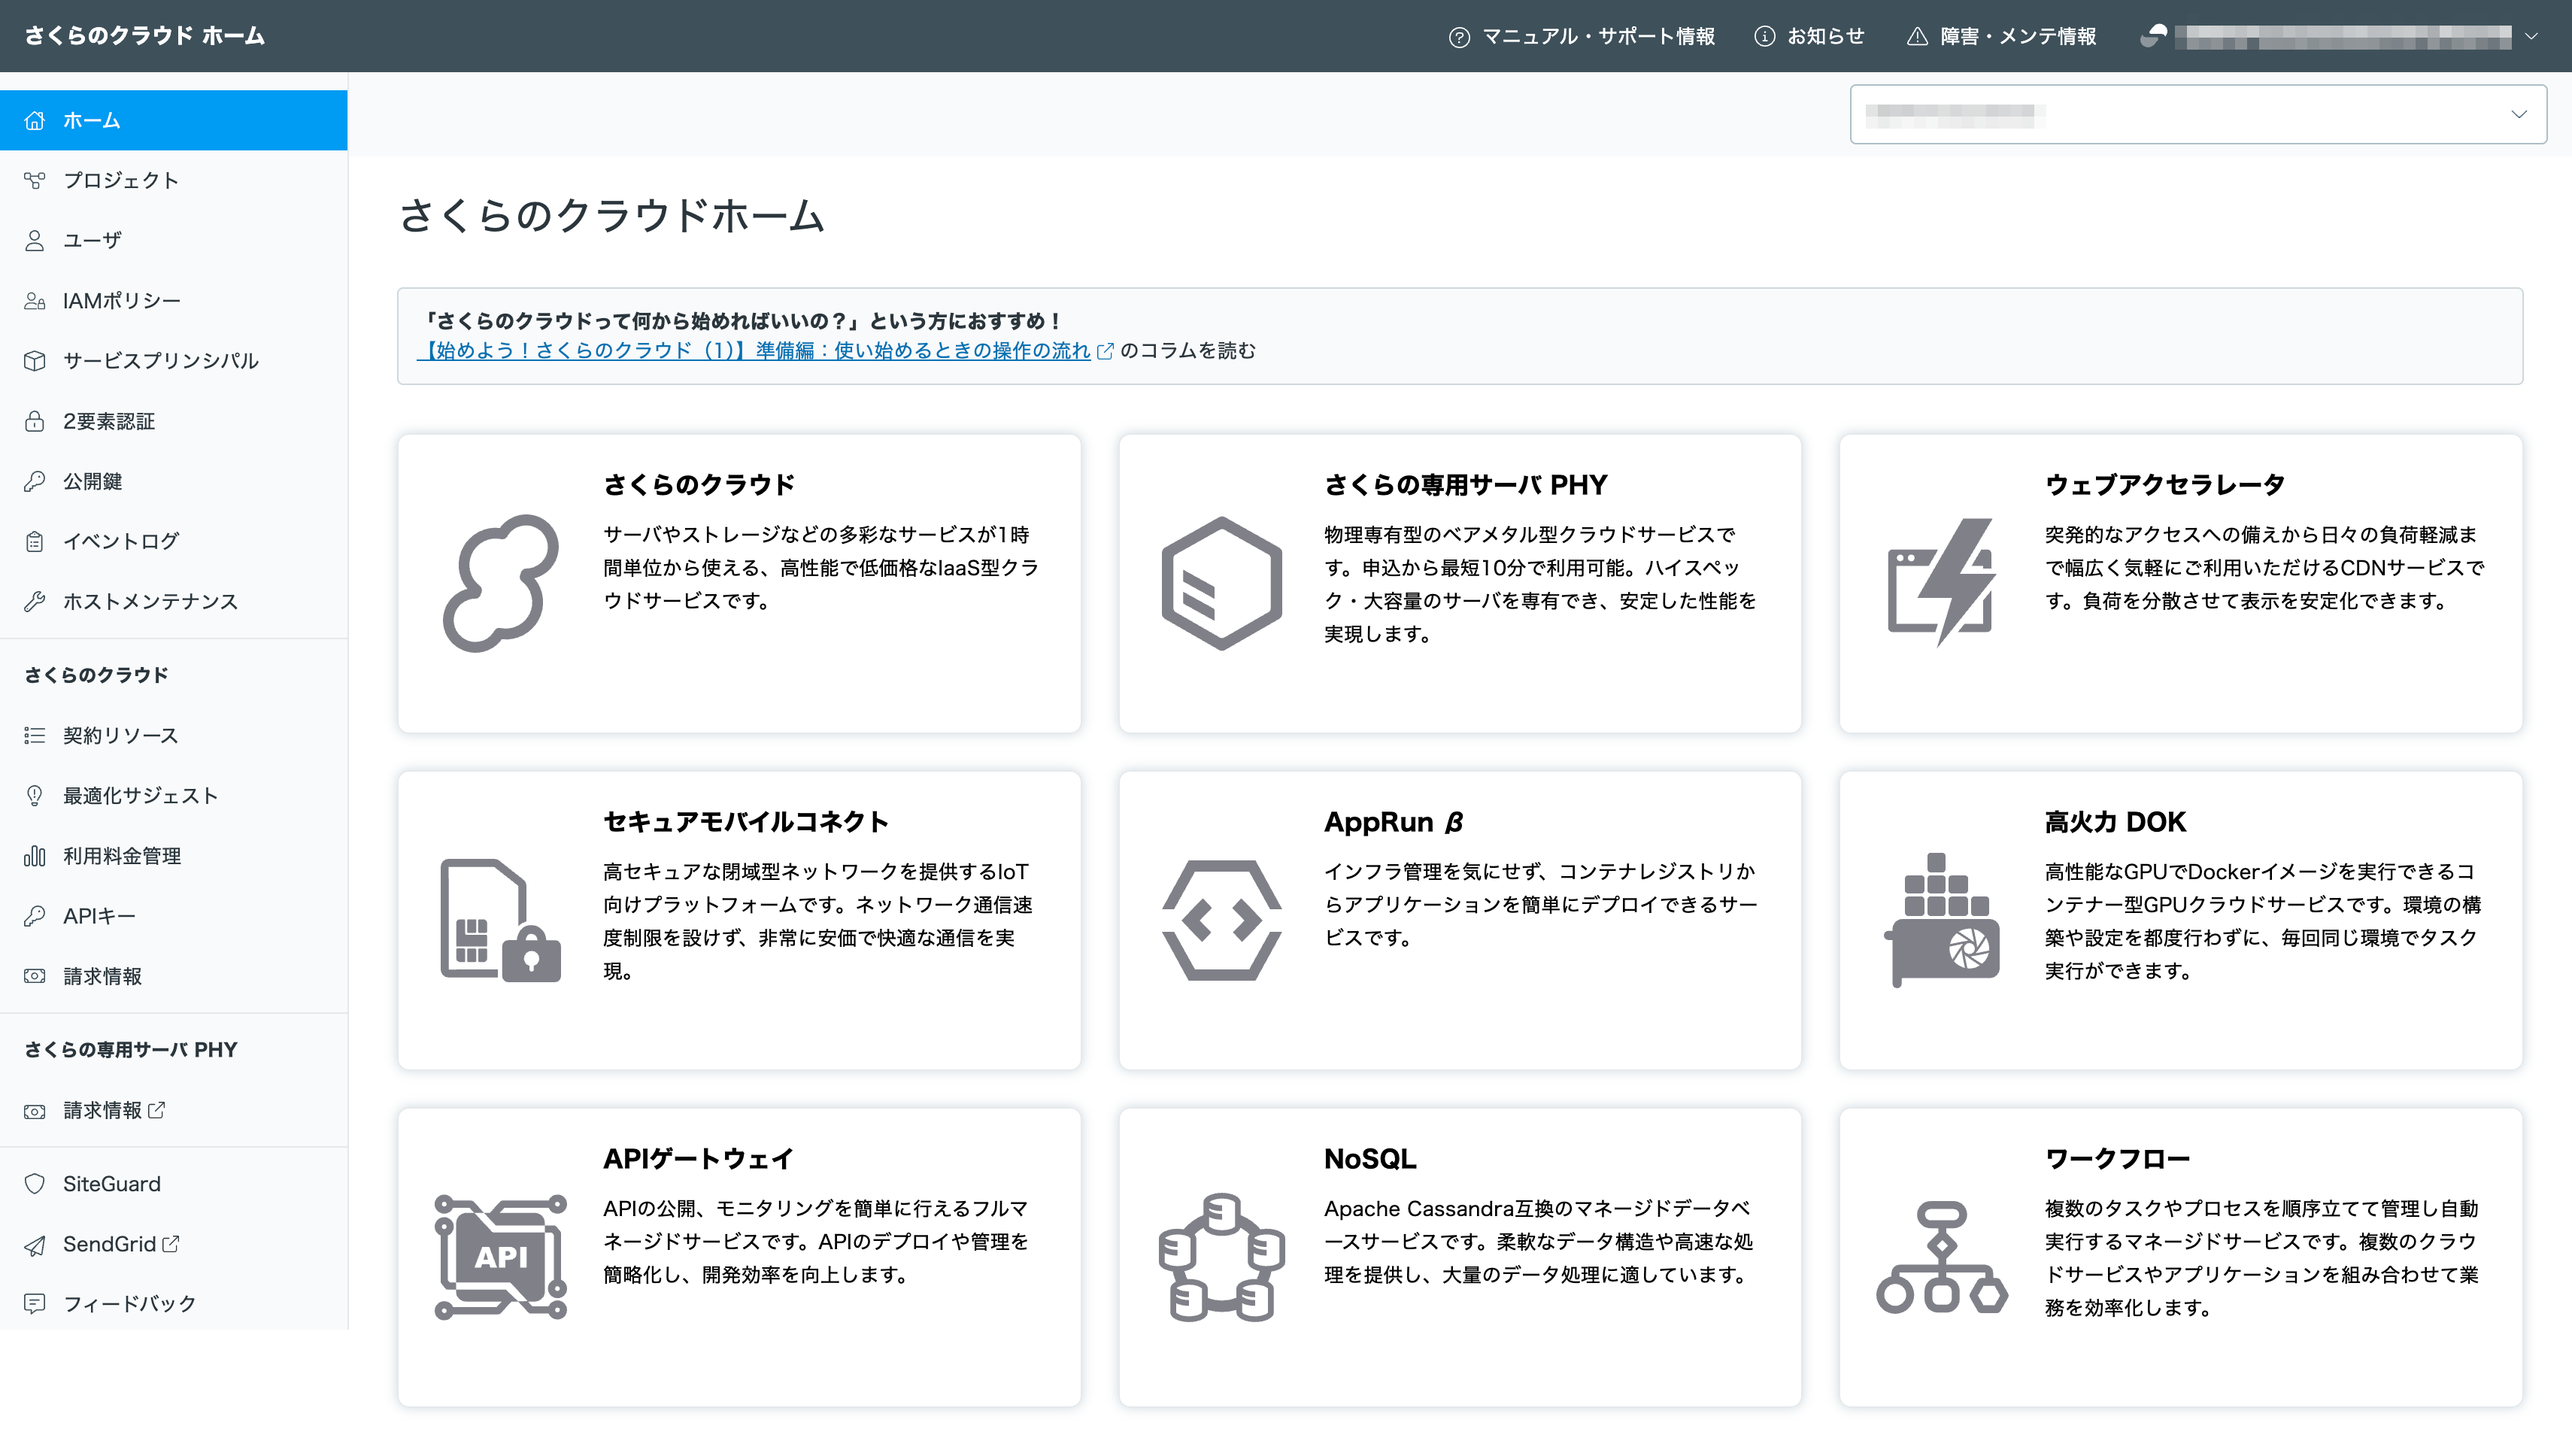
Task: Click the ウェブアクセラレータ card title
Action: click(x=2165, y=485)
